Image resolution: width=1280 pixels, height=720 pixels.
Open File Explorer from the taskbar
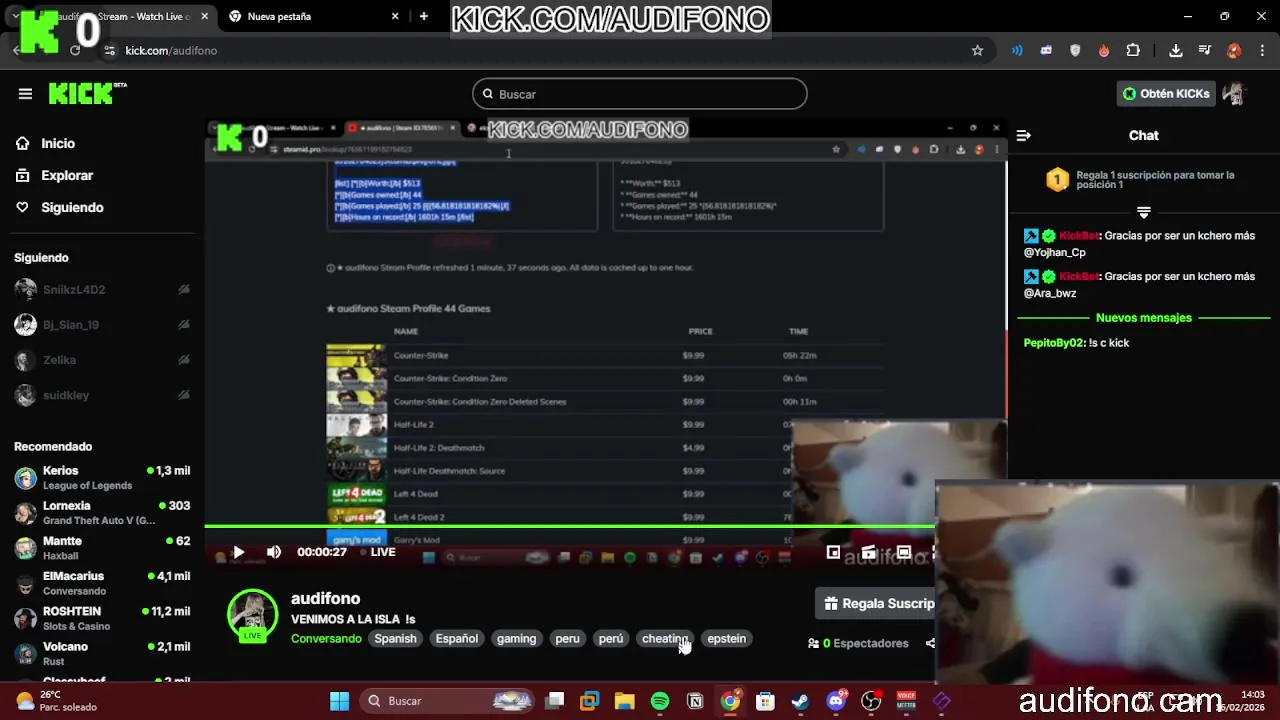(625, 701)
